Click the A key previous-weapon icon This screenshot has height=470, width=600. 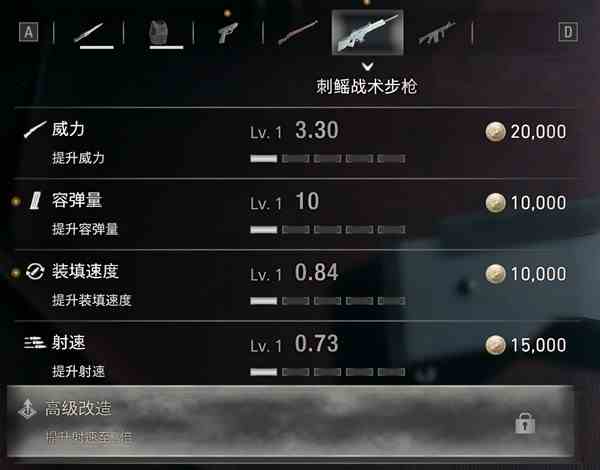(29, 32)
